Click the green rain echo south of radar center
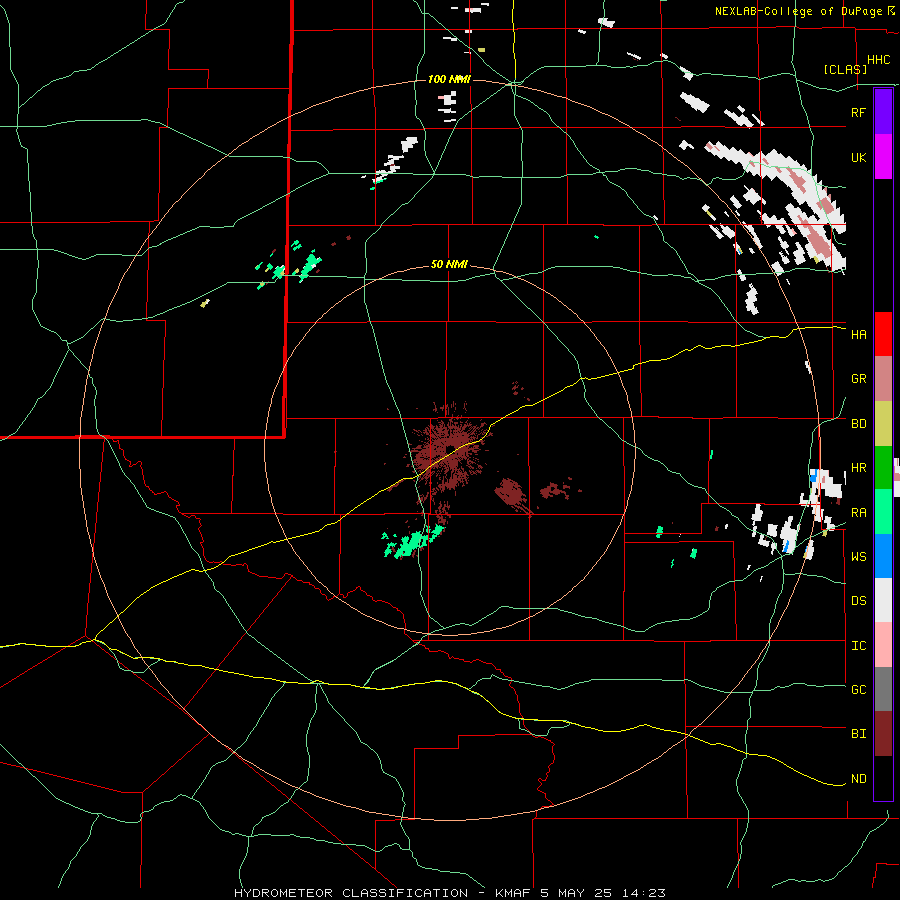This screenshot has width=900, height=900. pyautogui.click(x=412, y=541)
